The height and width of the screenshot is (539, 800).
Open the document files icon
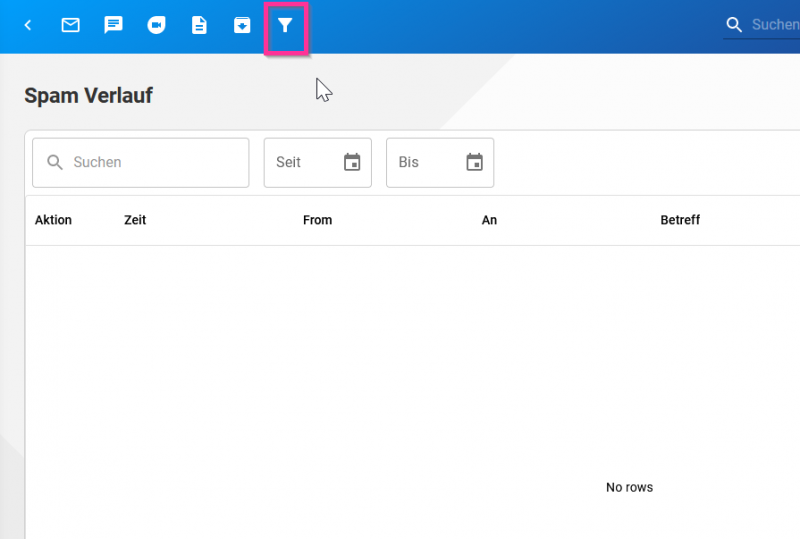point(199,25)
